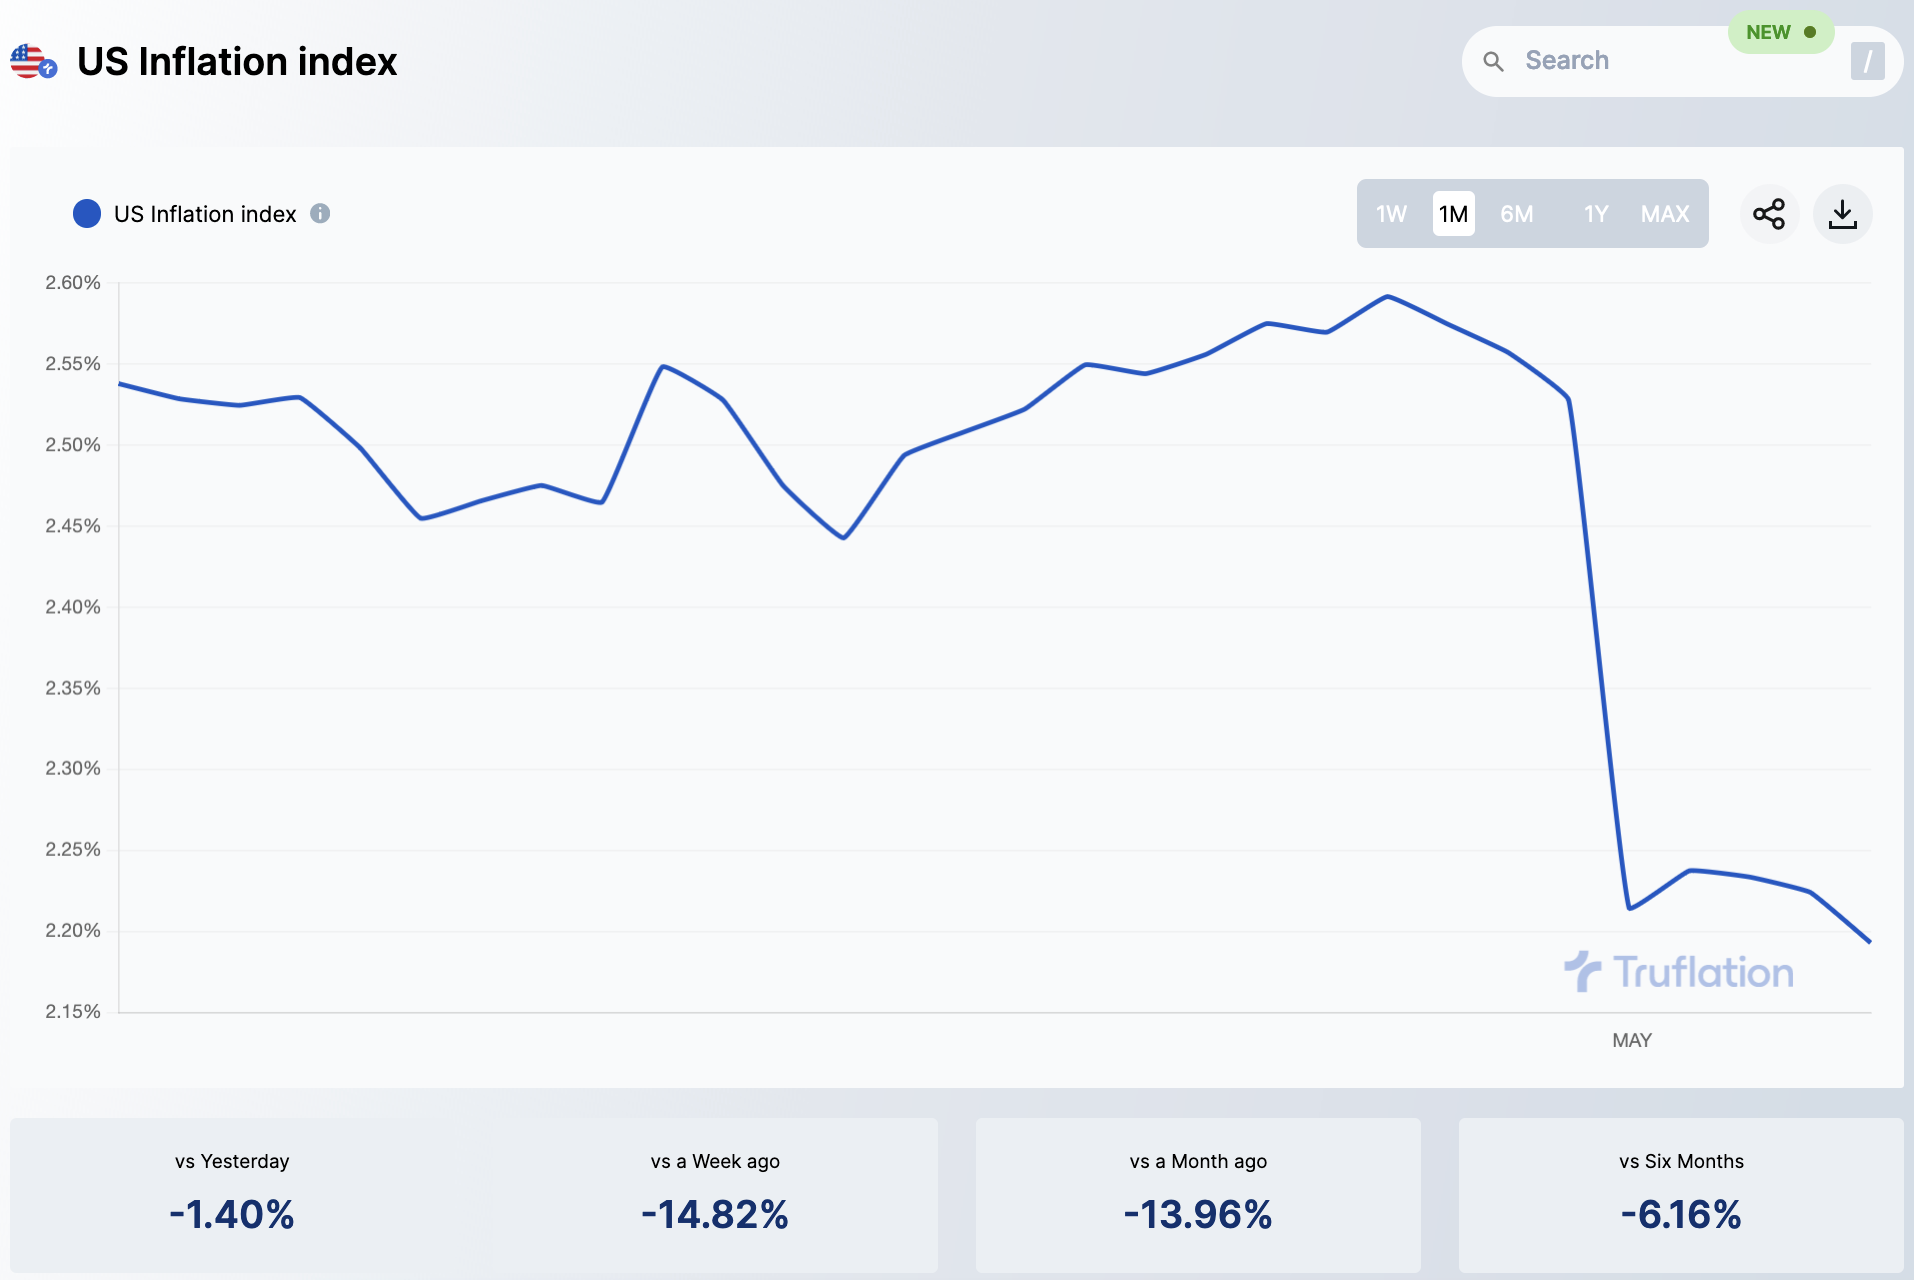Viewport: 1914px width, 1280px height.
Task: Select the 1W time range
Action: pyautogui.click(x=1391, y=214)
